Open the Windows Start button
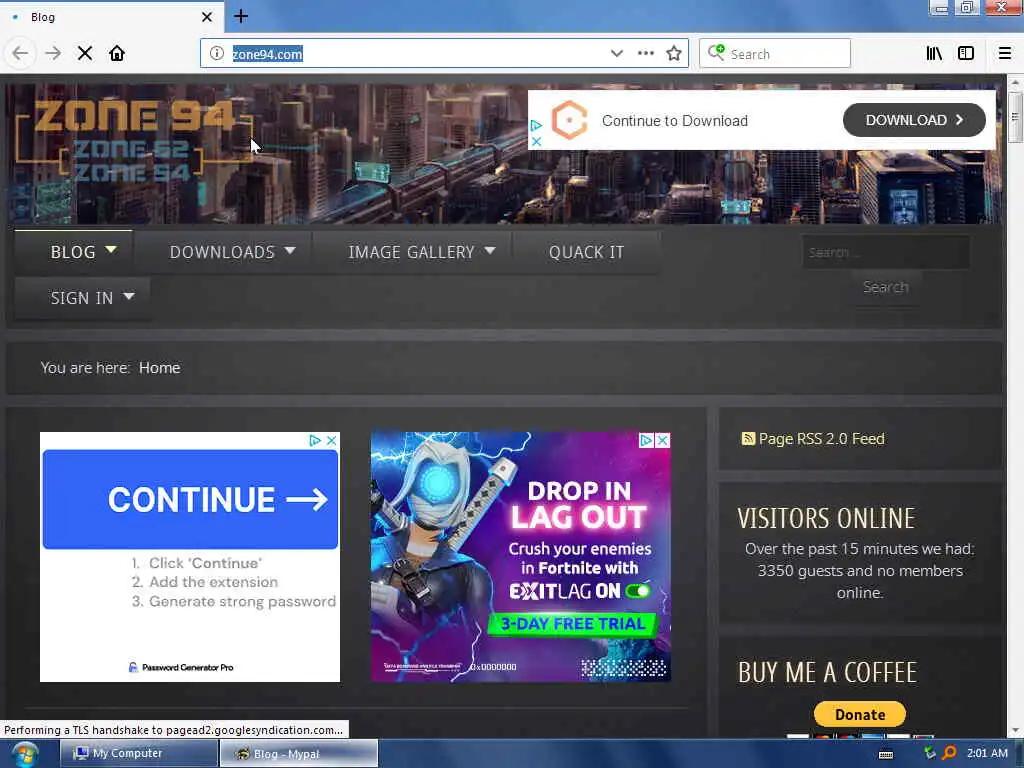1024x768 pixels. [24, 754]
